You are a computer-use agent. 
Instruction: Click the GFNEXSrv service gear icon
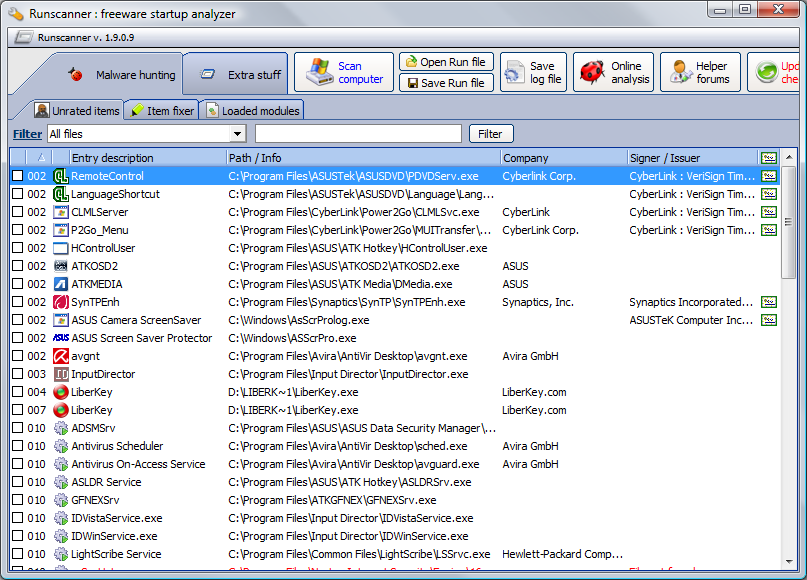pyautogui.click(x=61, y=500)
